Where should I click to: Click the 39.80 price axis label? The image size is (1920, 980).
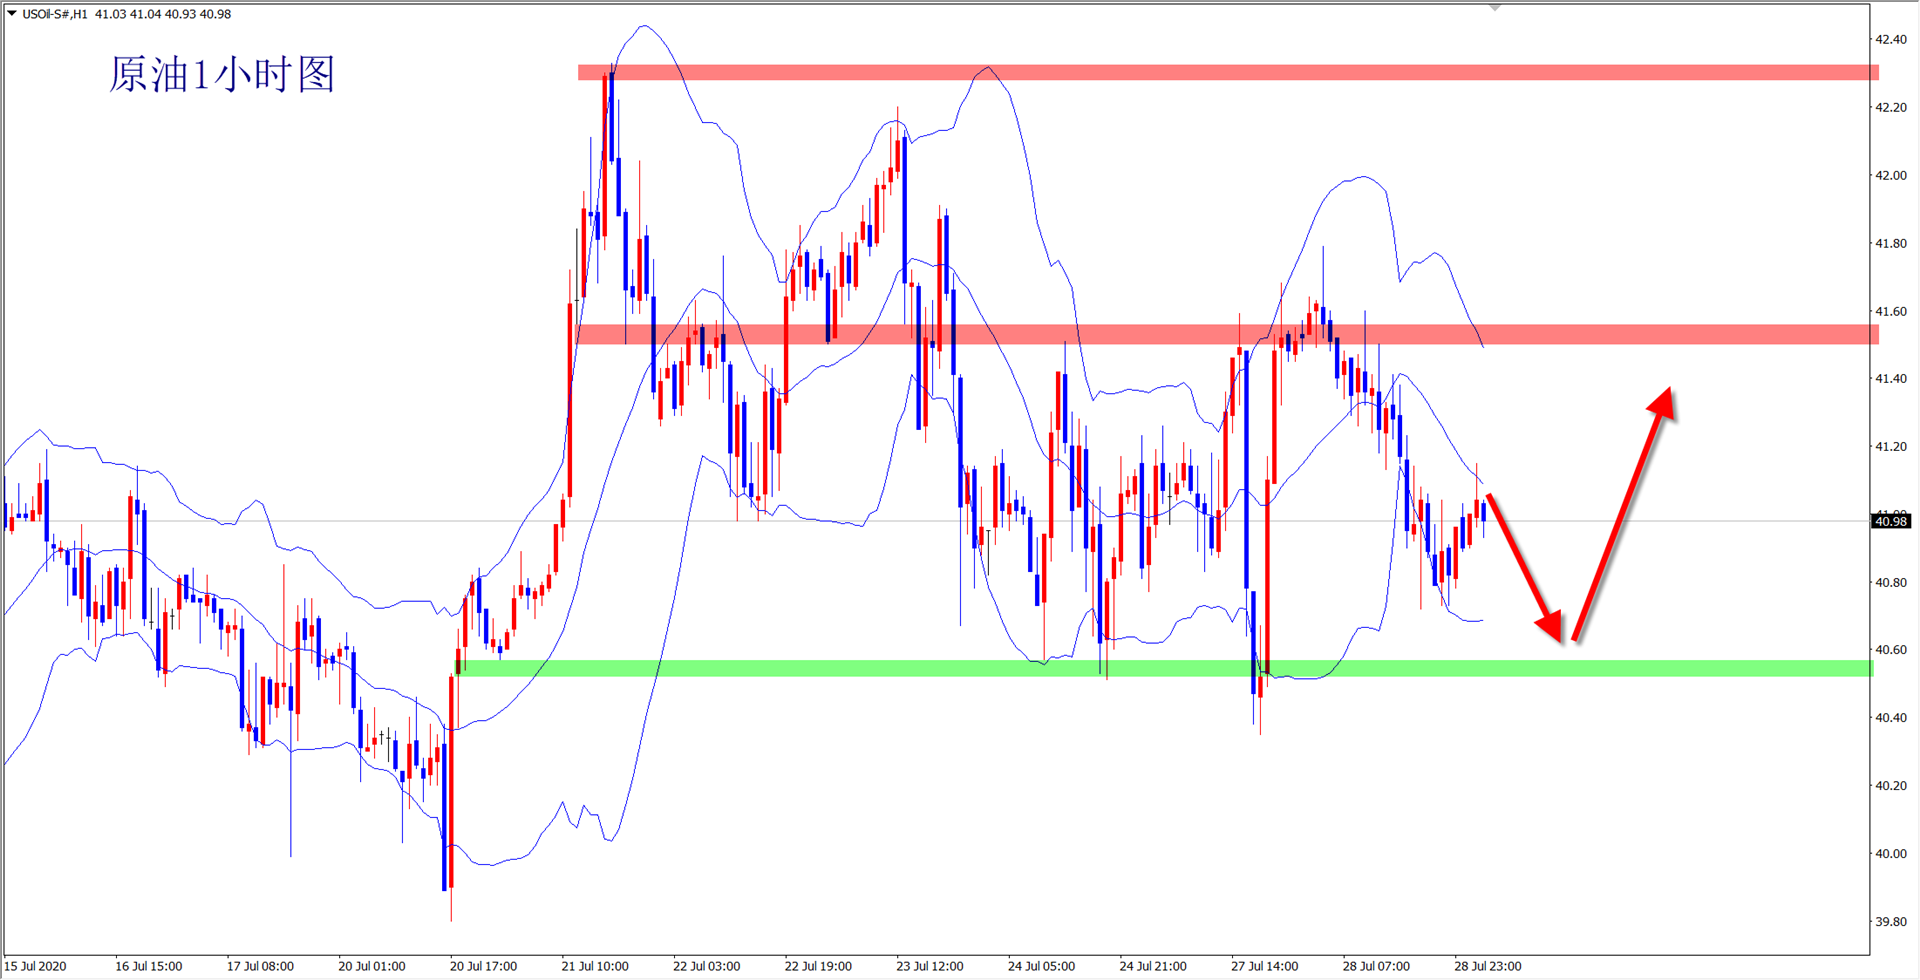tap(1890, 921)
